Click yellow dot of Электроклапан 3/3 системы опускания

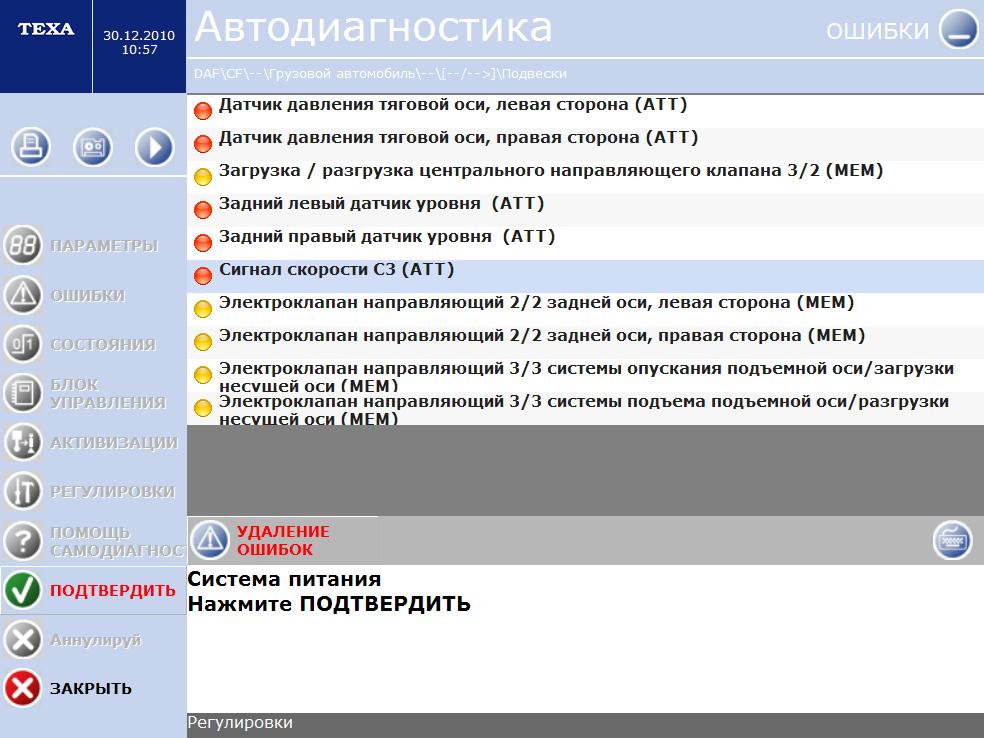tap(203, 375)
